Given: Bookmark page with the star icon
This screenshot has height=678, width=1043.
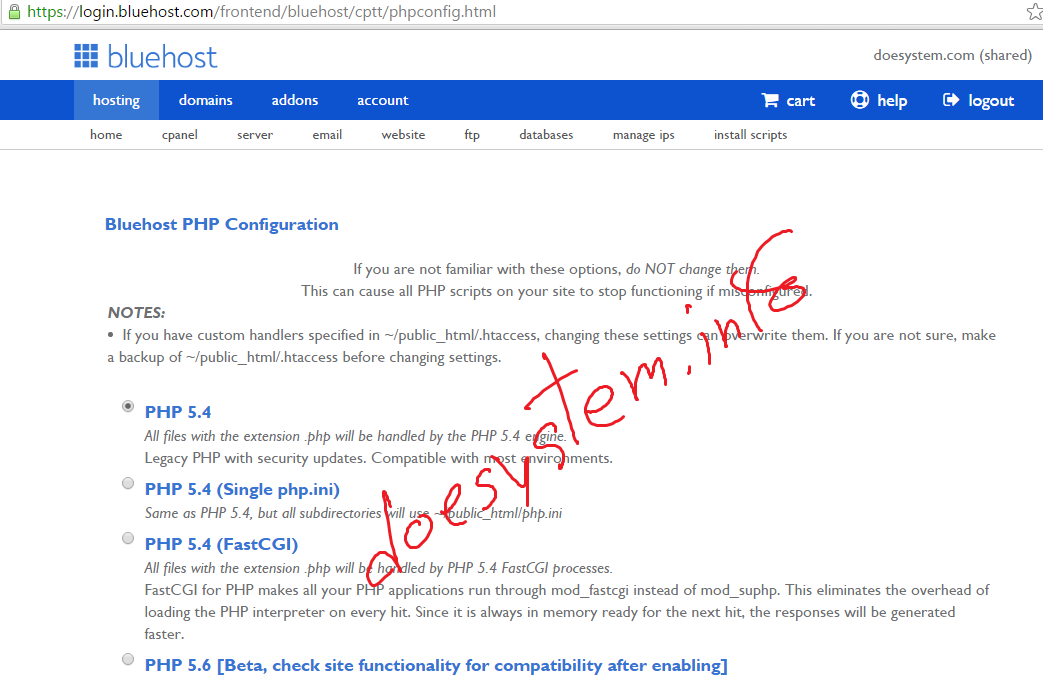Looking at the screenshot, I should coord(1034,11).
